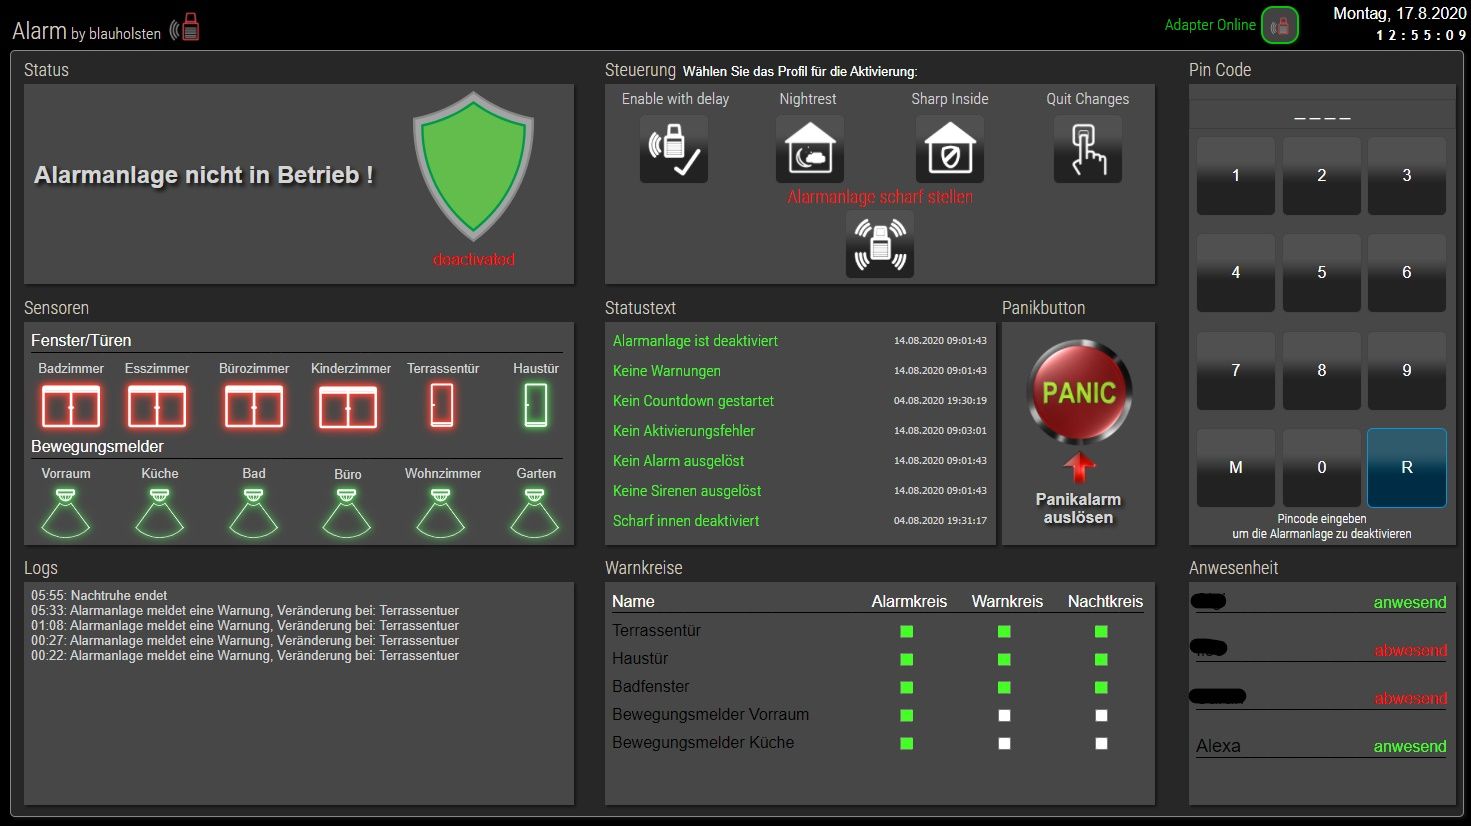Select Esszimmer window sensor icon

[157, 407]
